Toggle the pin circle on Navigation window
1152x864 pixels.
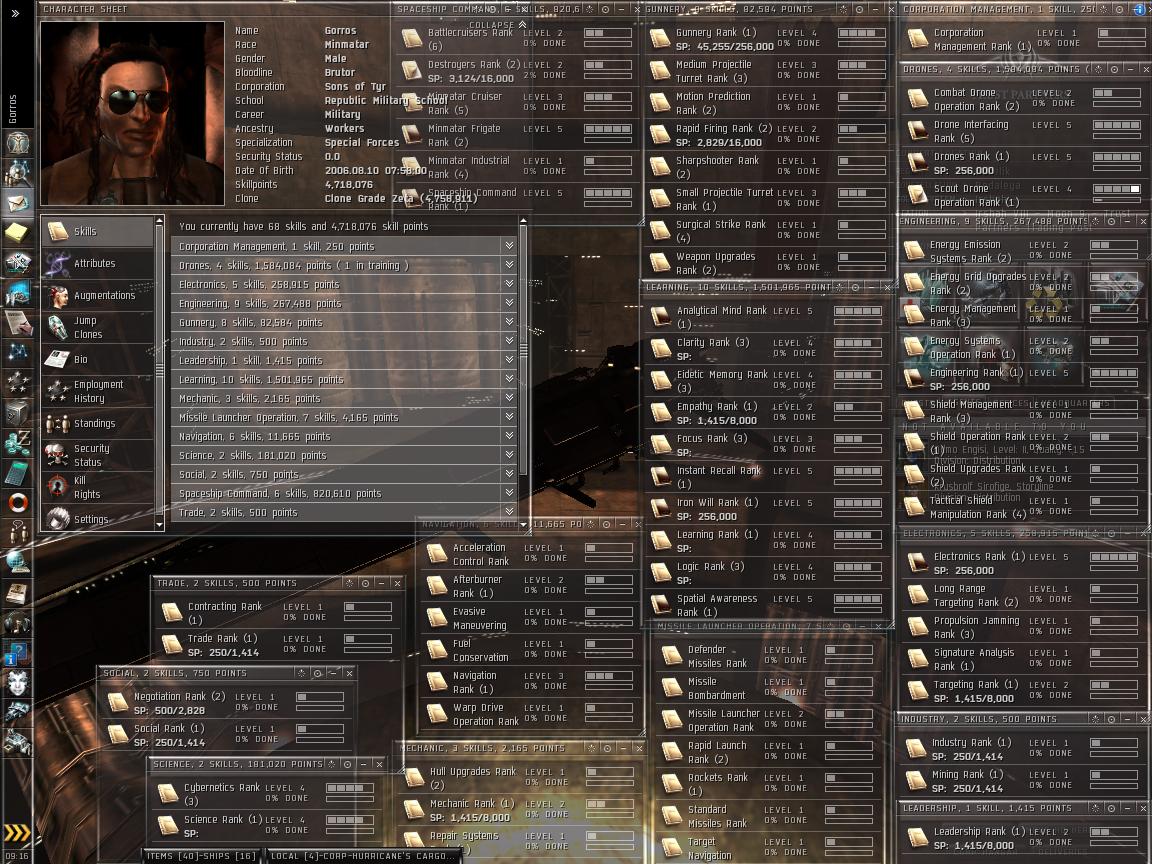(606, 524)
